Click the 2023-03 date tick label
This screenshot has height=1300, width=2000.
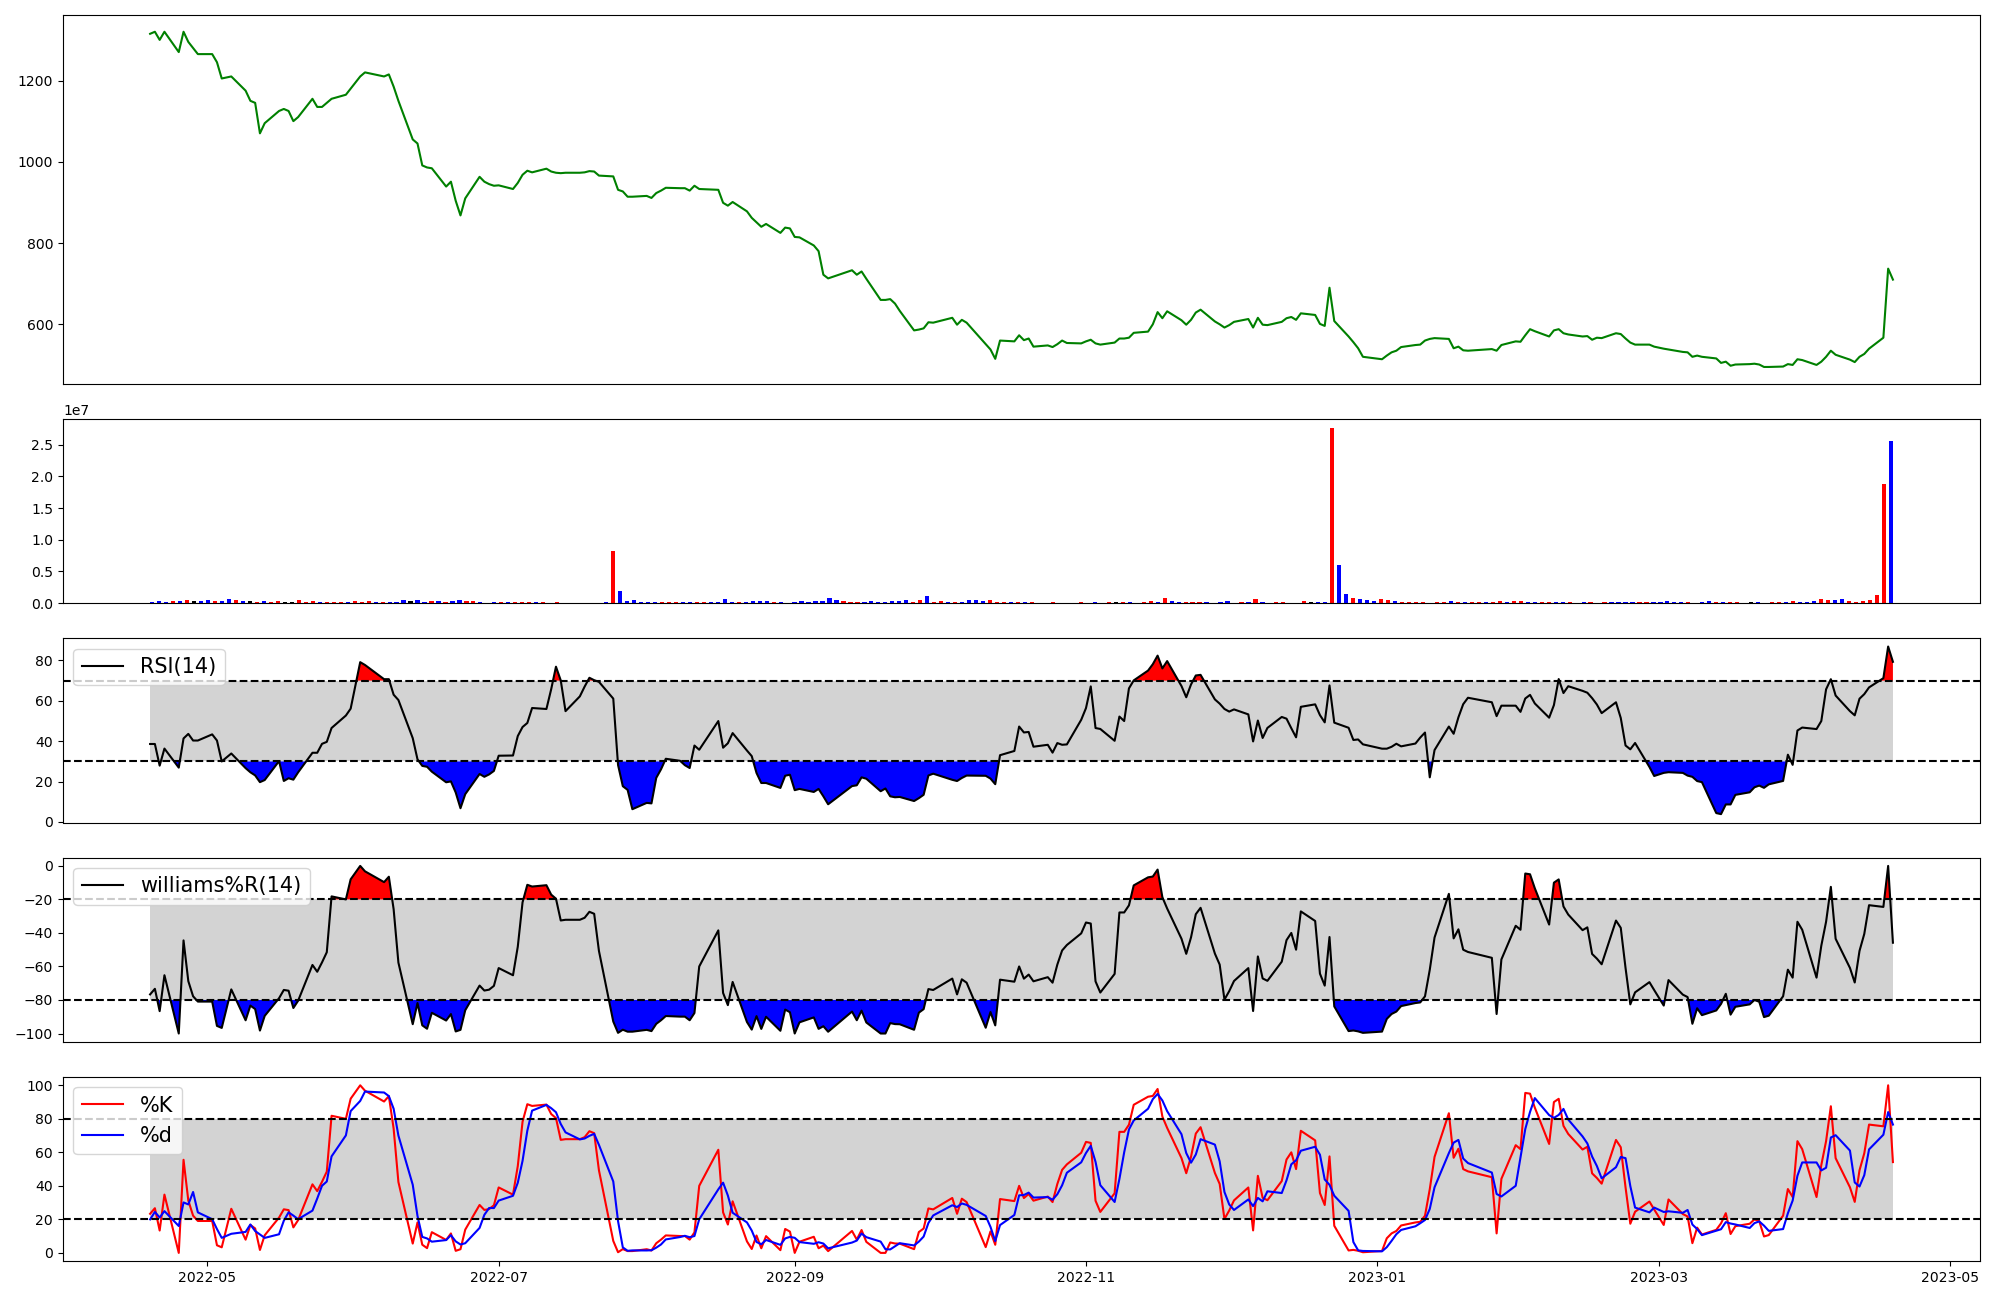(x=1659, y=1277)
